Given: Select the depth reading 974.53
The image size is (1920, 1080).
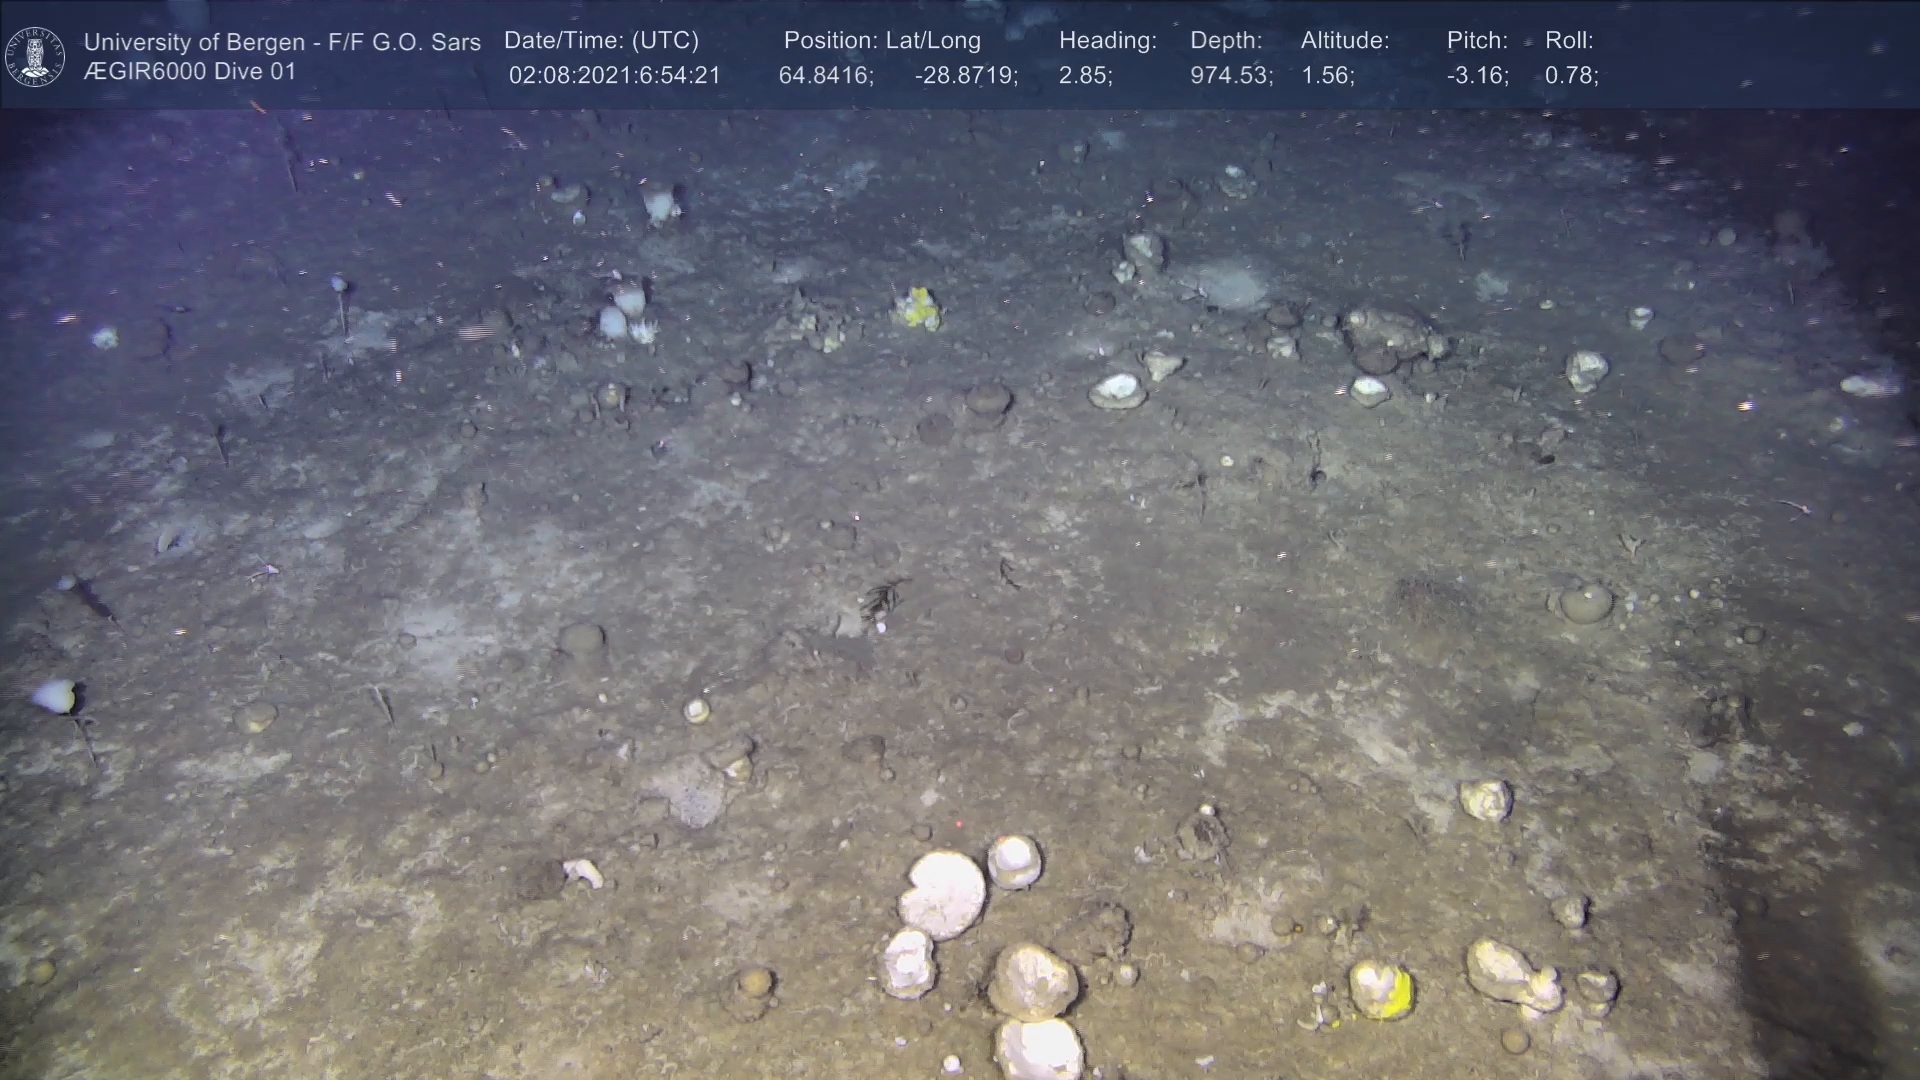Looking at the screenshot, I should [1231, 76].
